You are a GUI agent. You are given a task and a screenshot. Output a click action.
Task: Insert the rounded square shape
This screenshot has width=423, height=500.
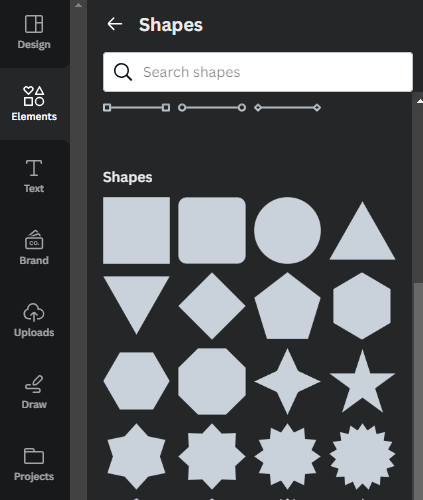point(212,230)
